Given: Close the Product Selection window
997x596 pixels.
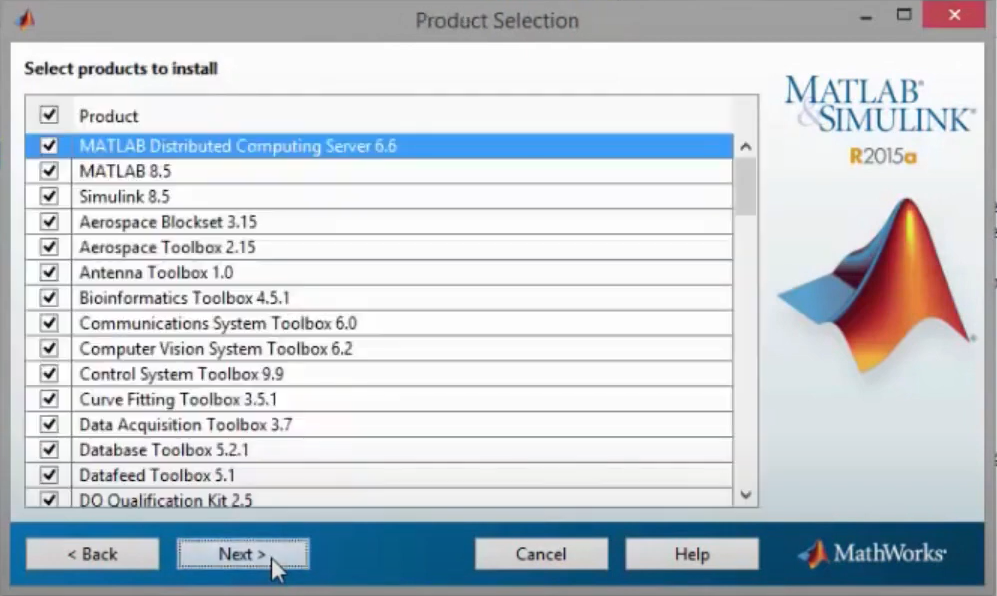Looking at the screenshot, I should point(954,15).
